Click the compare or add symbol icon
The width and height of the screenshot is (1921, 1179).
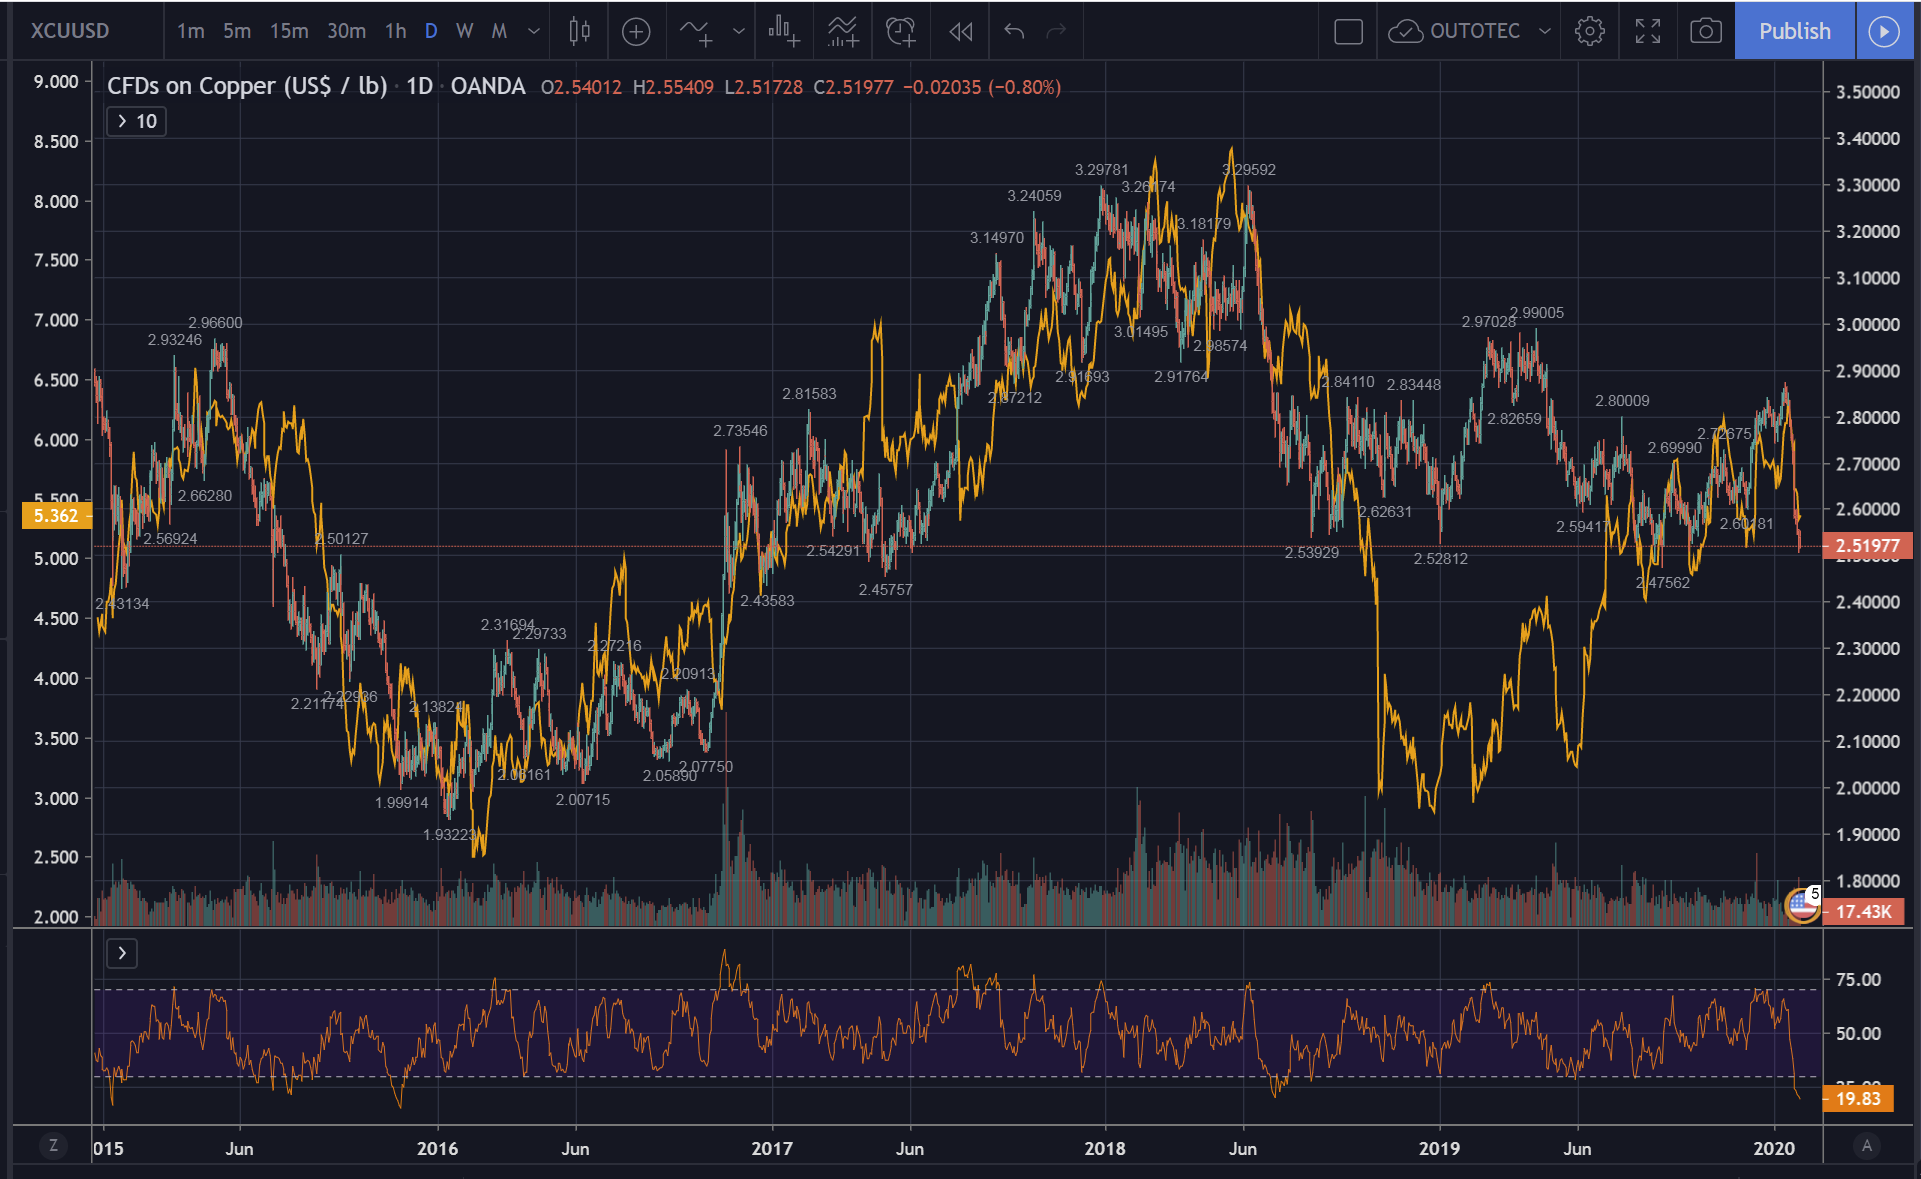coord(636,31)
